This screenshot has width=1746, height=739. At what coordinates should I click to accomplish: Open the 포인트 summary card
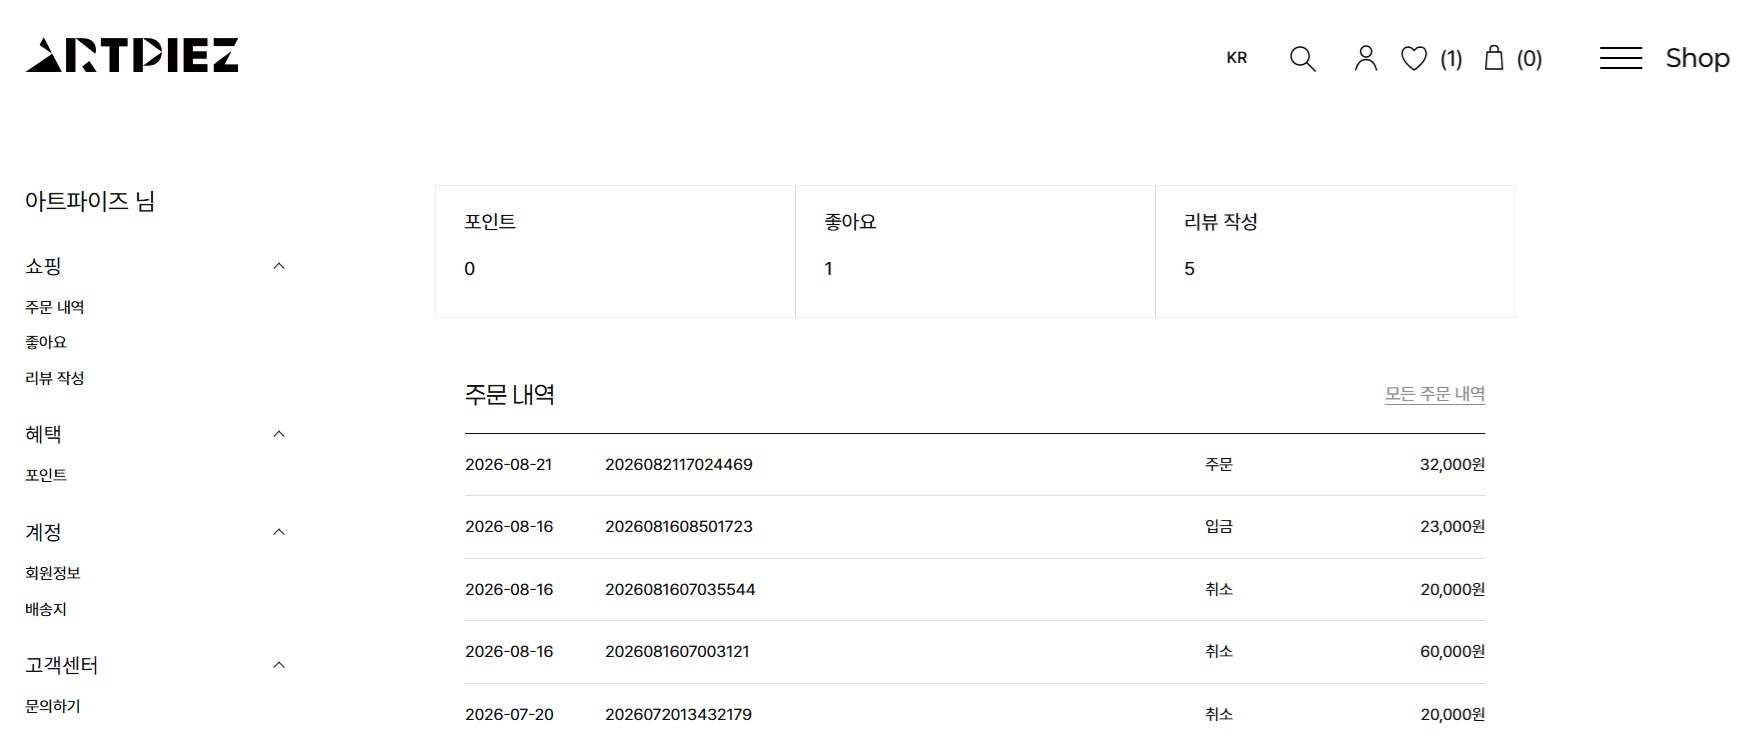tap(615, 251)
